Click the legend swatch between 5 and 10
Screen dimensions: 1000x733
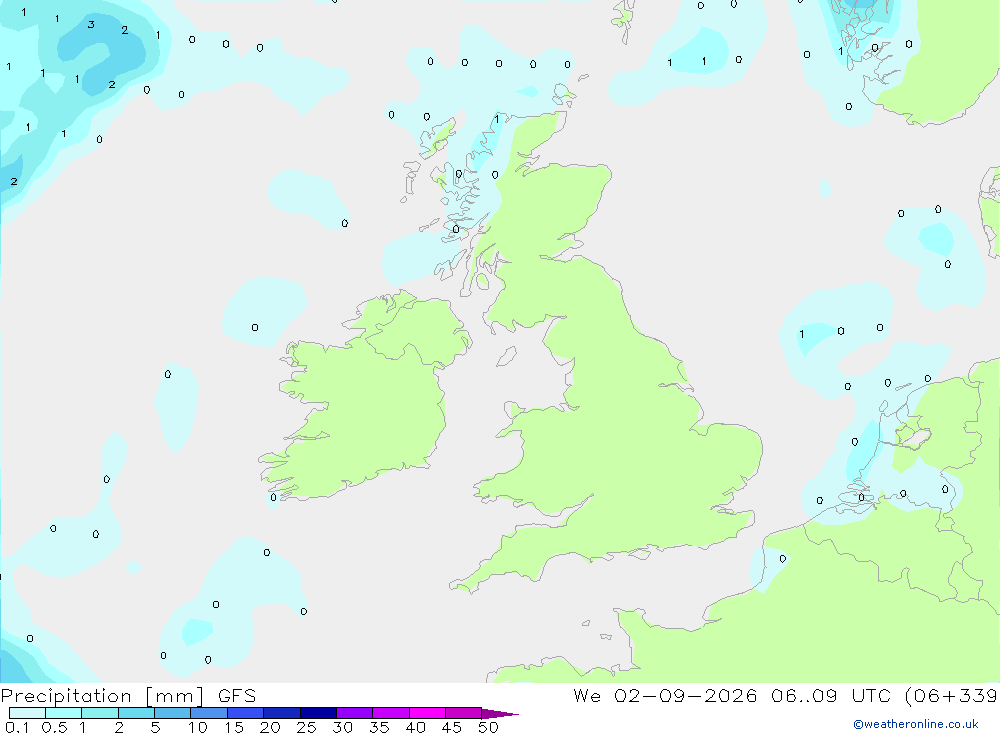(173, 713)
